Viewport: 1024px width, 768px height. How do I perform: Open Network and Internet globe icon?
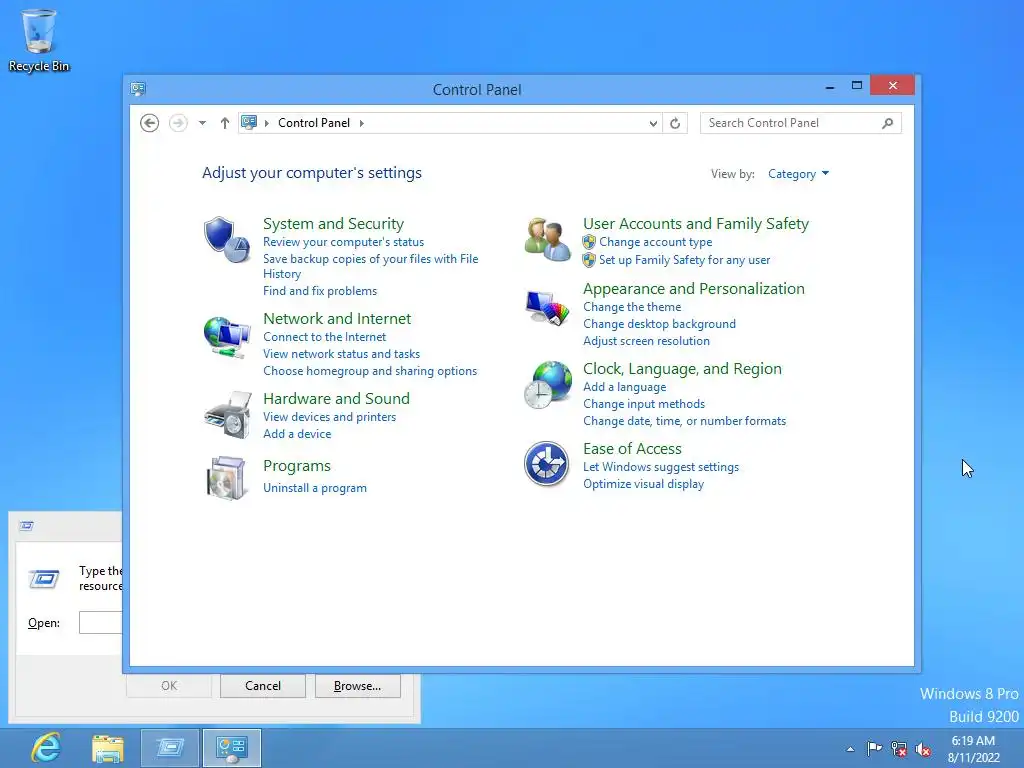point(226,337)
